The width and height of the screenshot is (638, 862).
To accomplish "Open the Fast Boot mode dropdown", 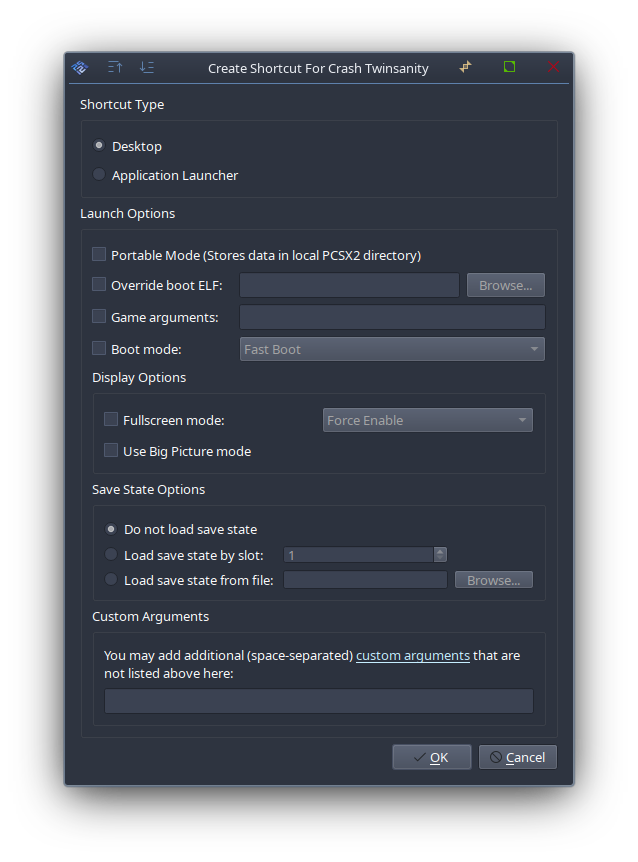I will pos(393,349).
